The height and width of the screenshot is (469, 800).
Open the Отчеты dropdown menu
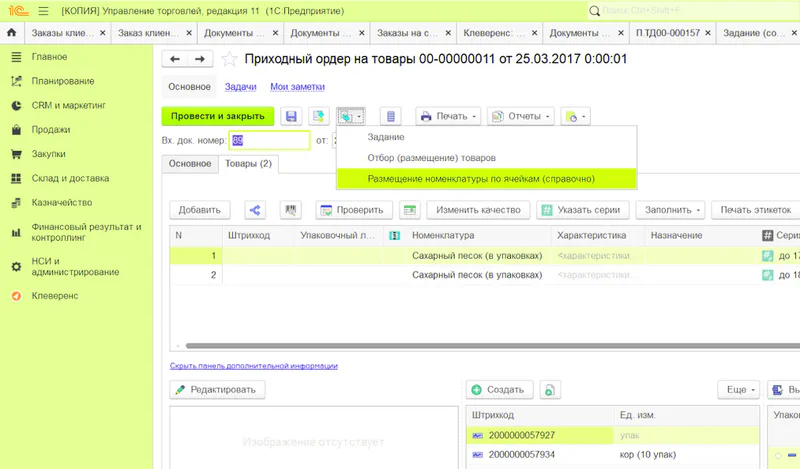coord(521,116)
